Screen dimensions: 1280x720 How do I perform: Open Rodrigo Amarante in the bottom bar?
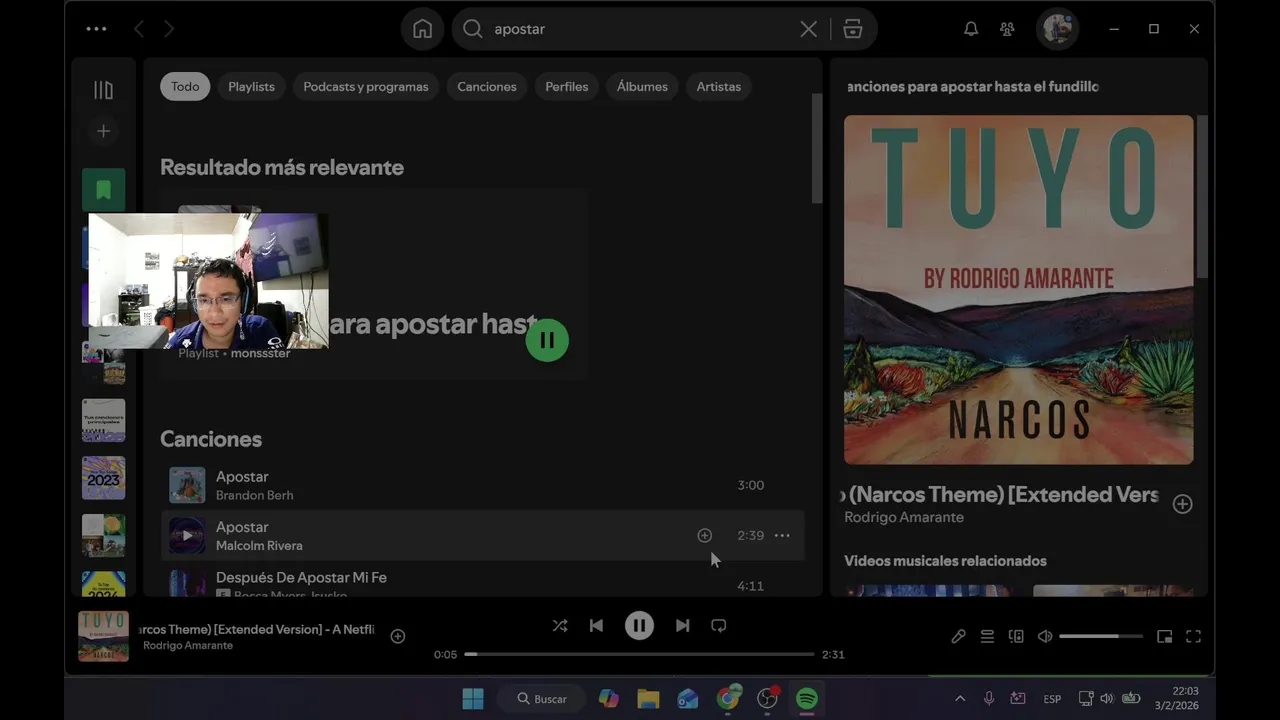pos(188,645)
